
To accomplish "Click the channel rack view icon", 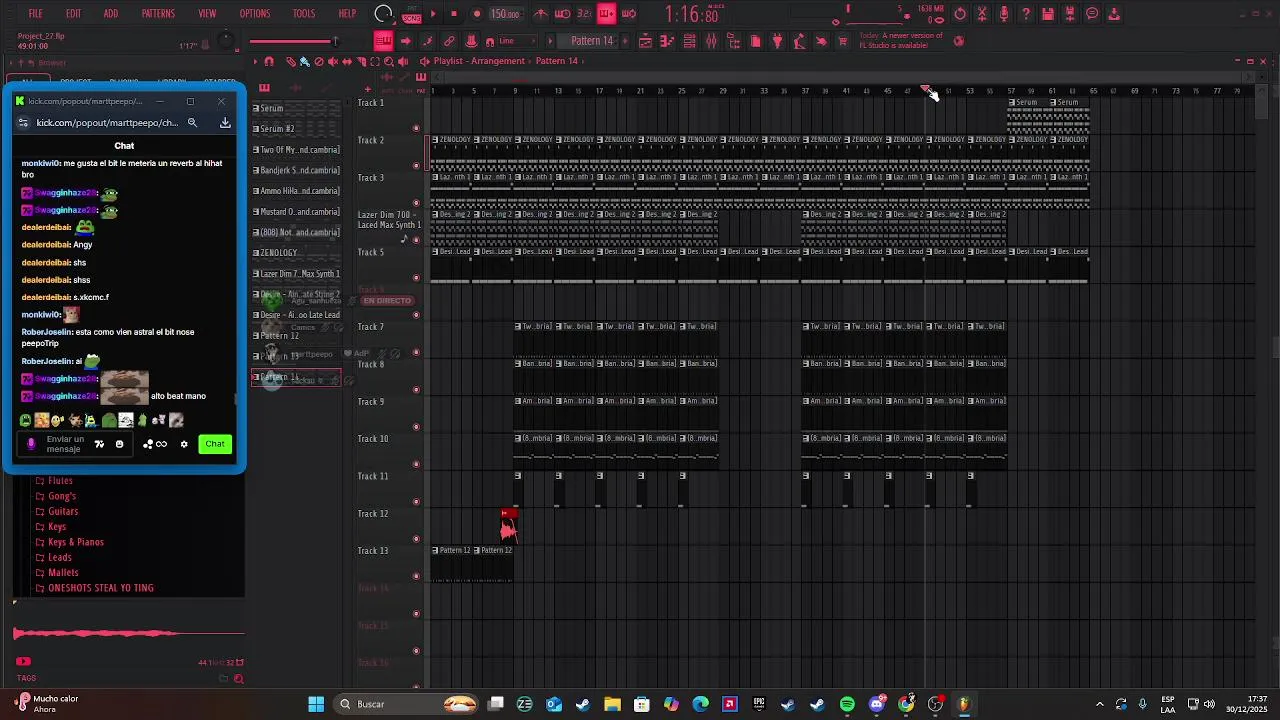I will [689, 41].
